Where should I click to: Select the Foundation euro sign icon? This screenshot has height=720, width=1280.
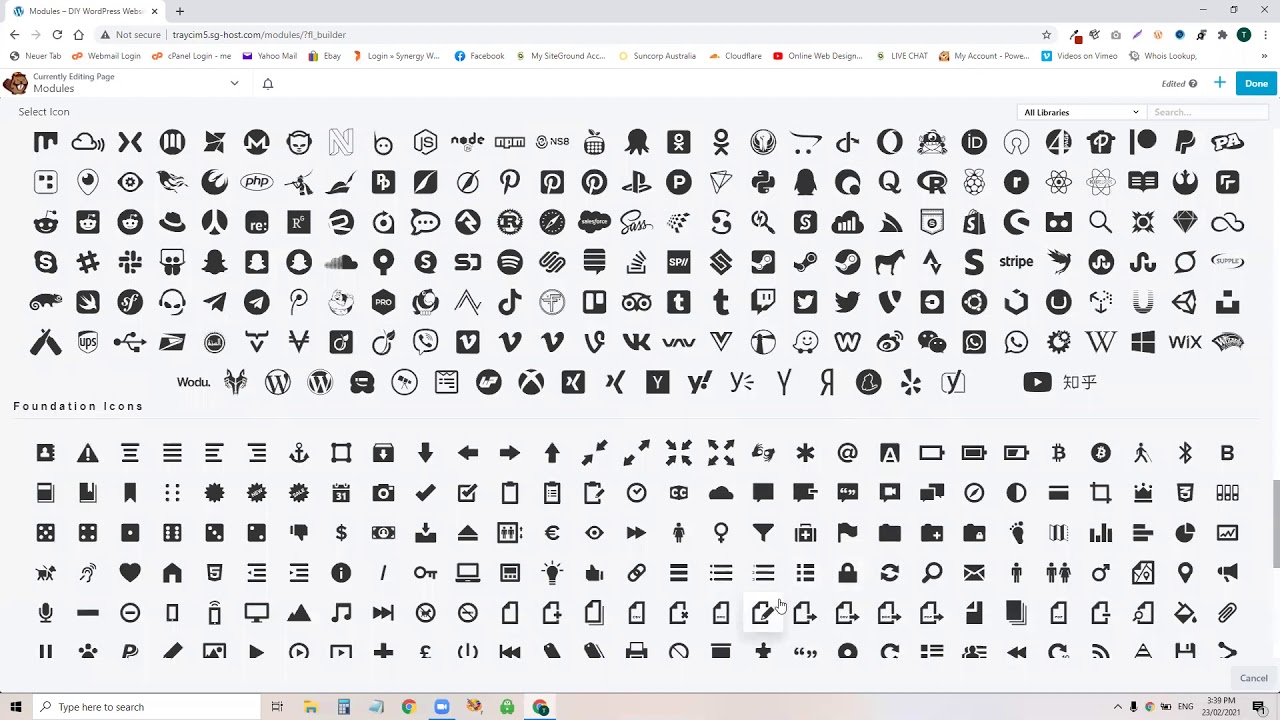[x=552, y=533]
